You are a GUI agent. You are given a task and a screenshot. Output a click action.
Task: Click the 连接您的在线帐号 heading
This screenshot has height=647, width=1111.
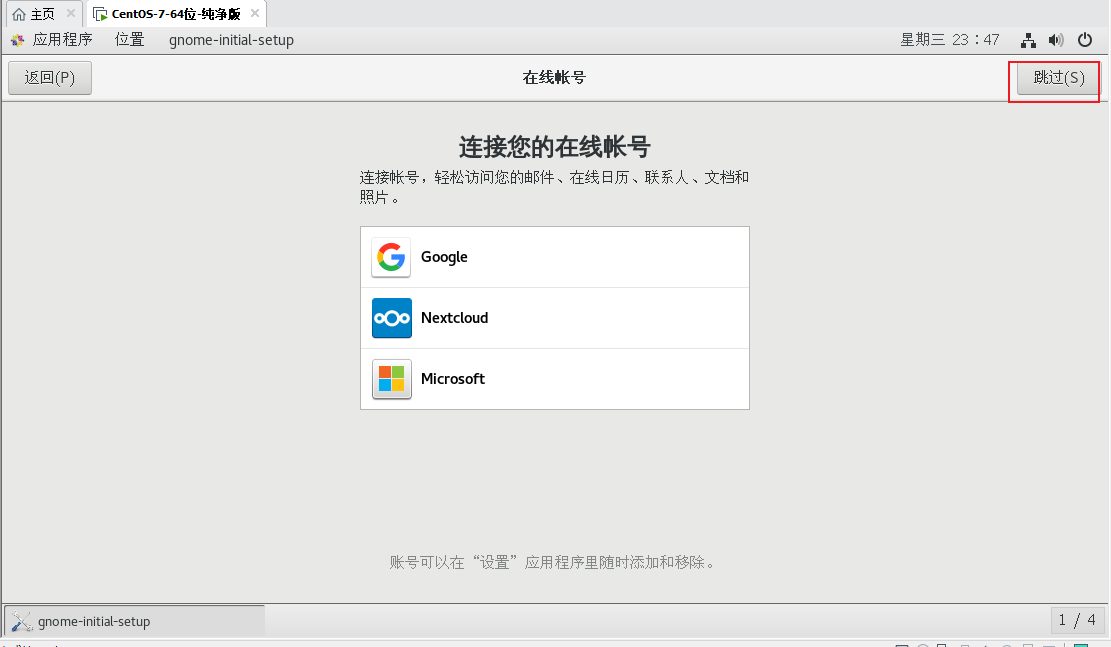click(x=555, y=147)
